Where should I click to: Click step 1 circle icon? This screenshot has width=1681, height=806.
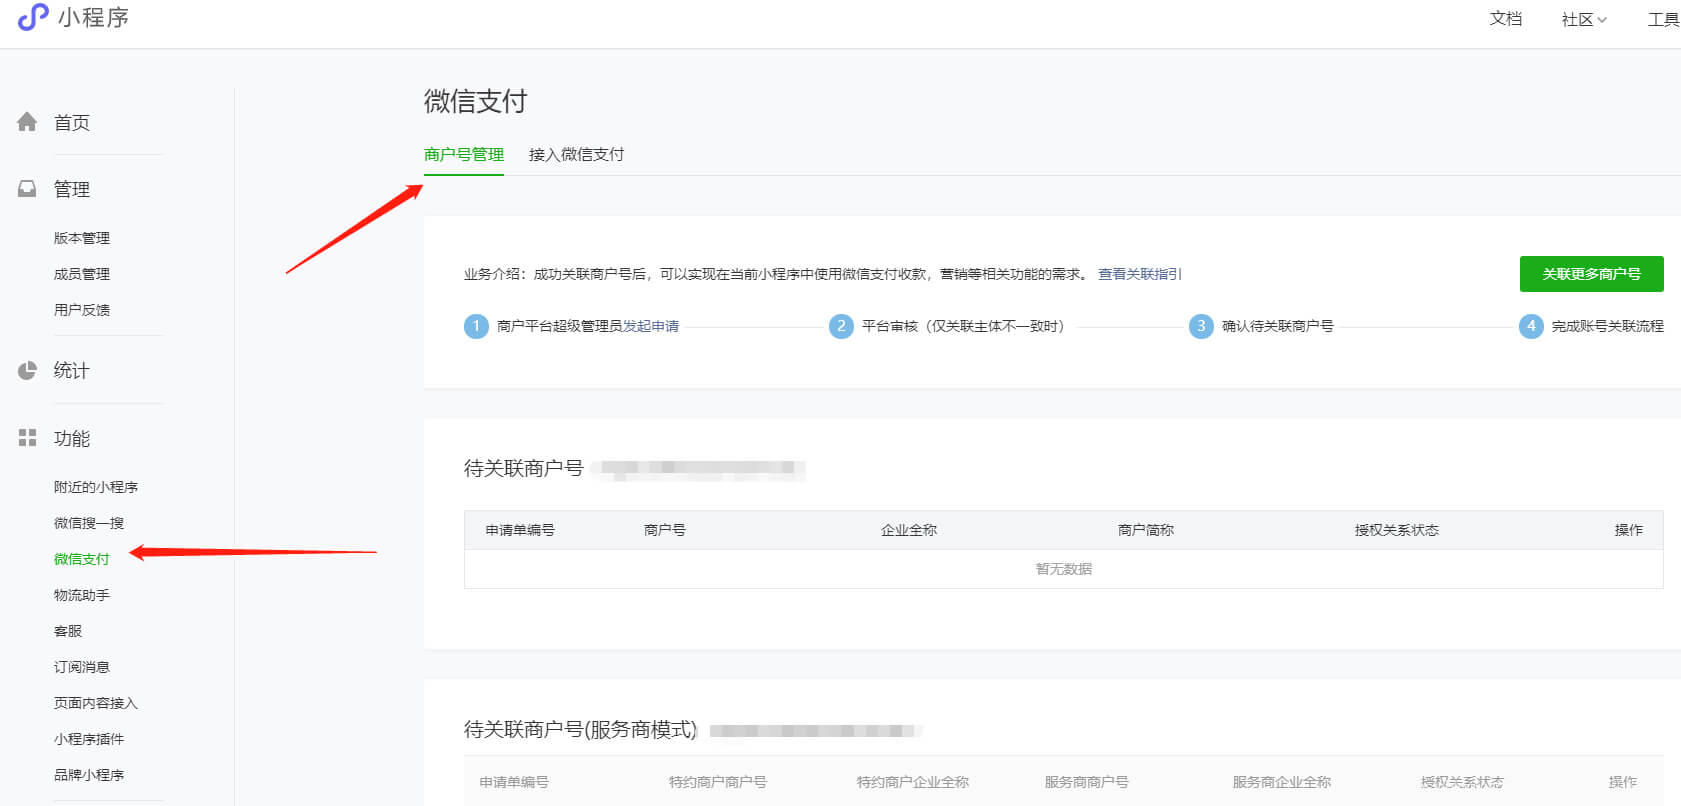click(476, 326)
